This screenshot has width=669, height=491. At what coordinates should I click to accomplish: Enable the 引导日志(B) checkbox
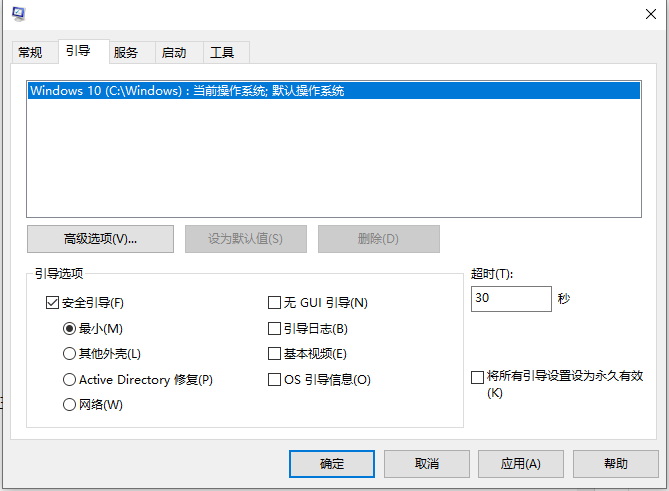(274, 328)
